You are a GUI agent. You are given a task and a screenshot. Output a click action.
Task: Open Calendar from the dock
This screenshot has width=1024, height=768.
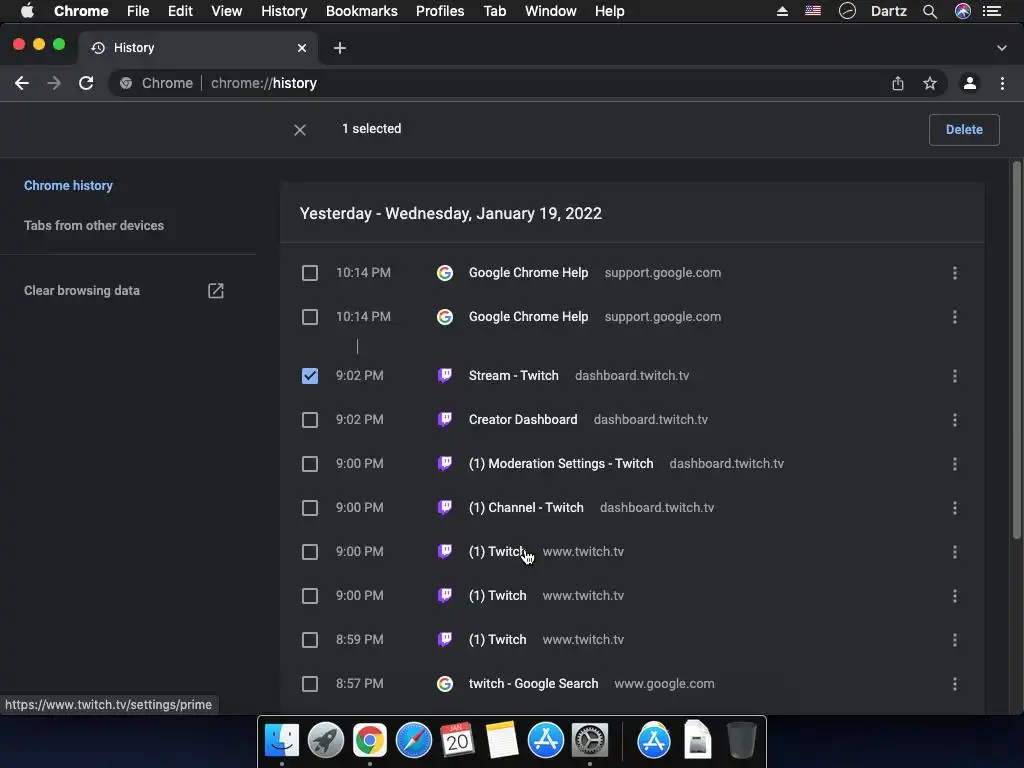457,740
